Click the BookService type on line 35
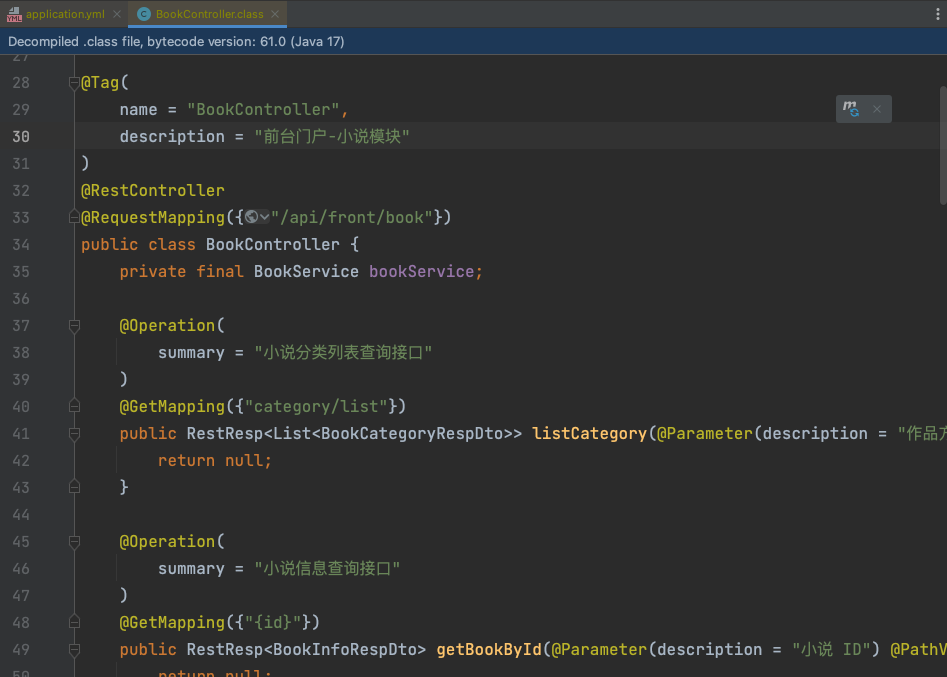The width and height of the screenshot is (947, 677). 306,272
